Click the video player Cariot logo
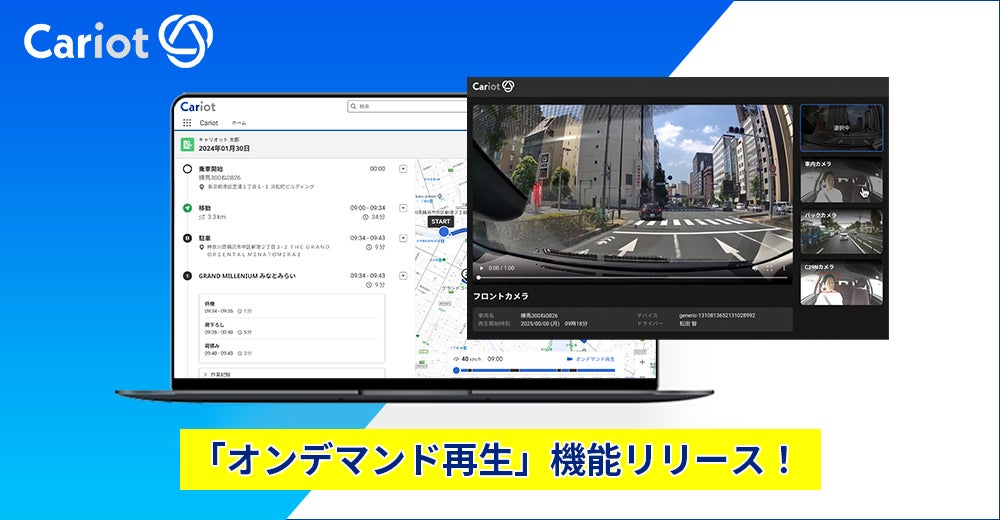1000x520 pixels. (493, 86)
